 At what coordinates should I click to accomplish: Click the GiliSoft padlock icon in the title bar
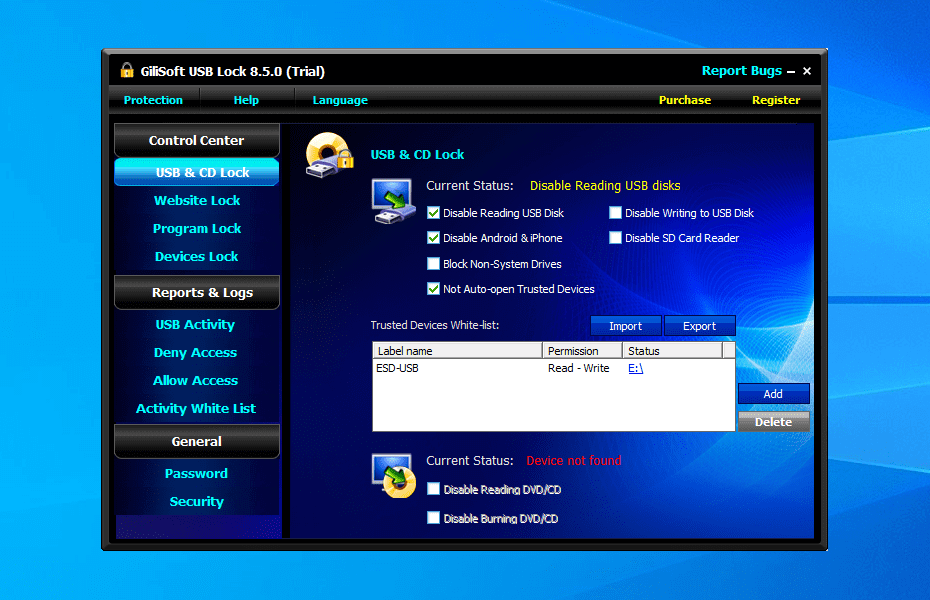tap(126, 71)
